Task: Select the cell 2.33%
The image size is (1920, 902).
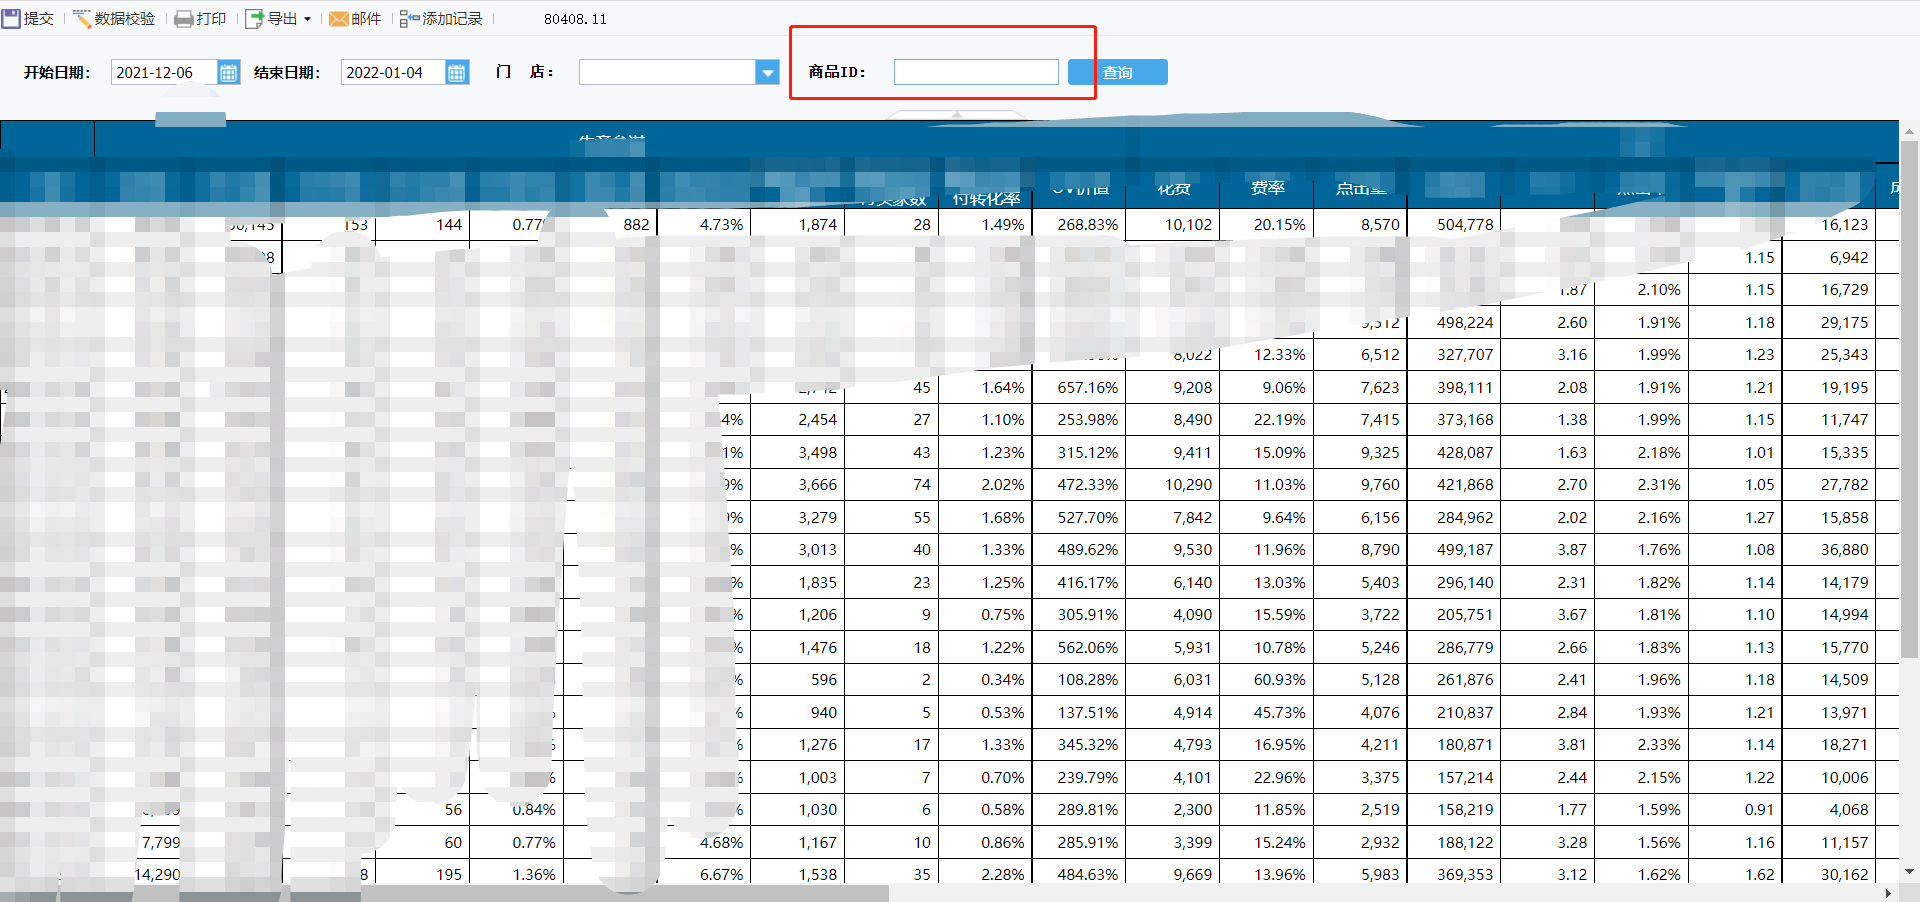Action: click(x=1658, y=745)
